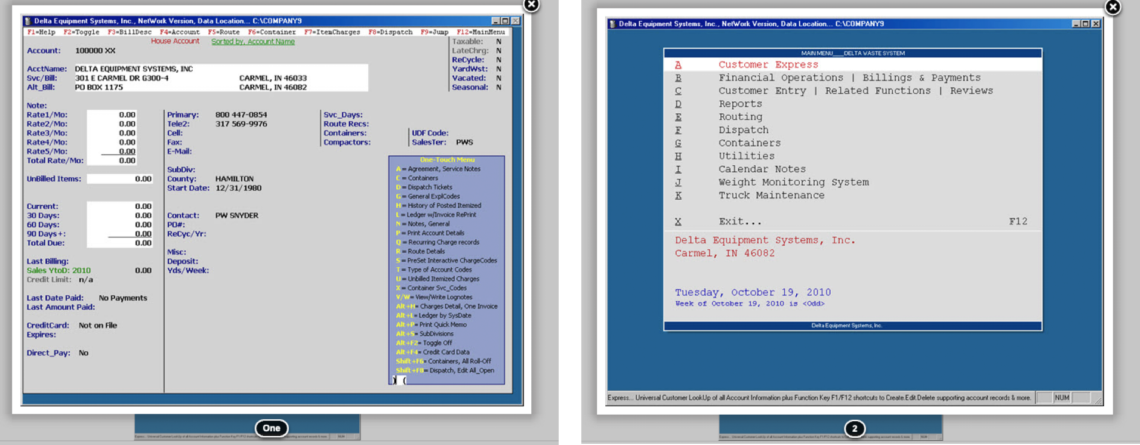Click the 'Sorted by: Account Name' link

pyautogui.click(x=251, y=42)
